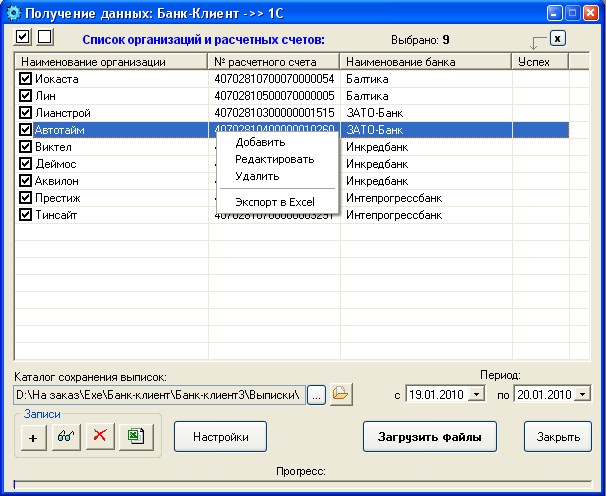606x496 pixels.
Task: Sort by Наименование банка column header
Action: point(426,62)
